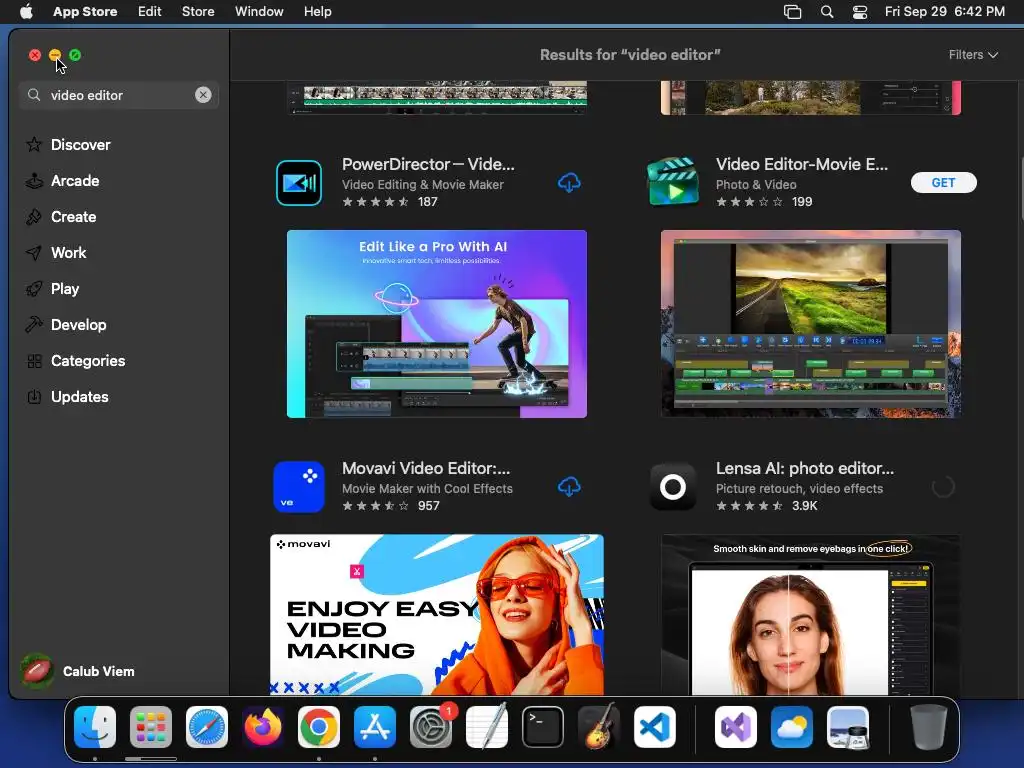Click the video editor search field
This screenshot has height=768, width=1024.
118,95
